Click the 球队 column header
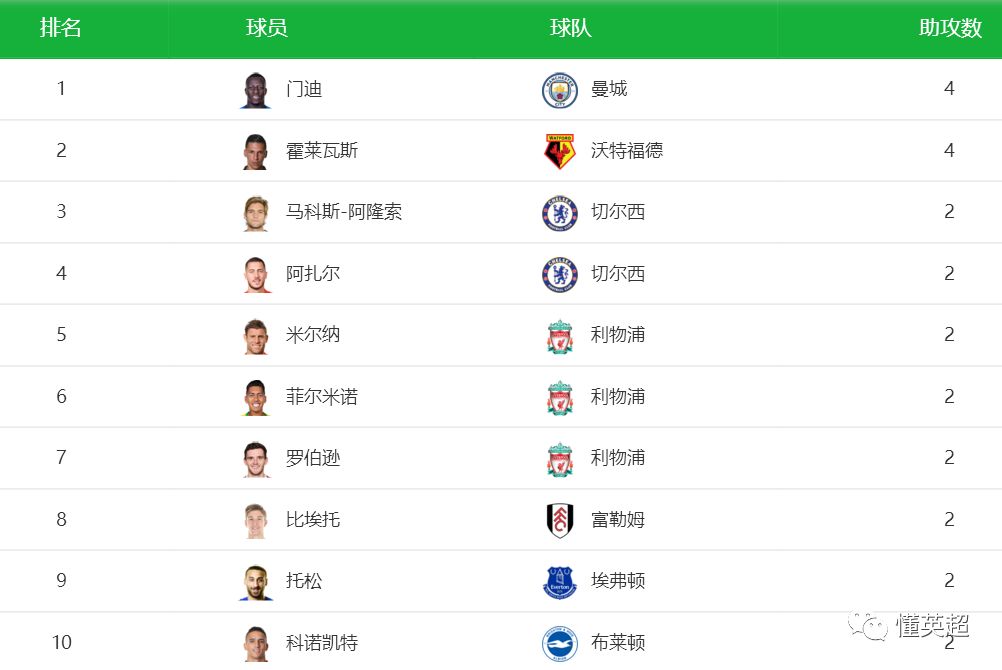Viewport: 1002px width, 670px height. (571, 27)
